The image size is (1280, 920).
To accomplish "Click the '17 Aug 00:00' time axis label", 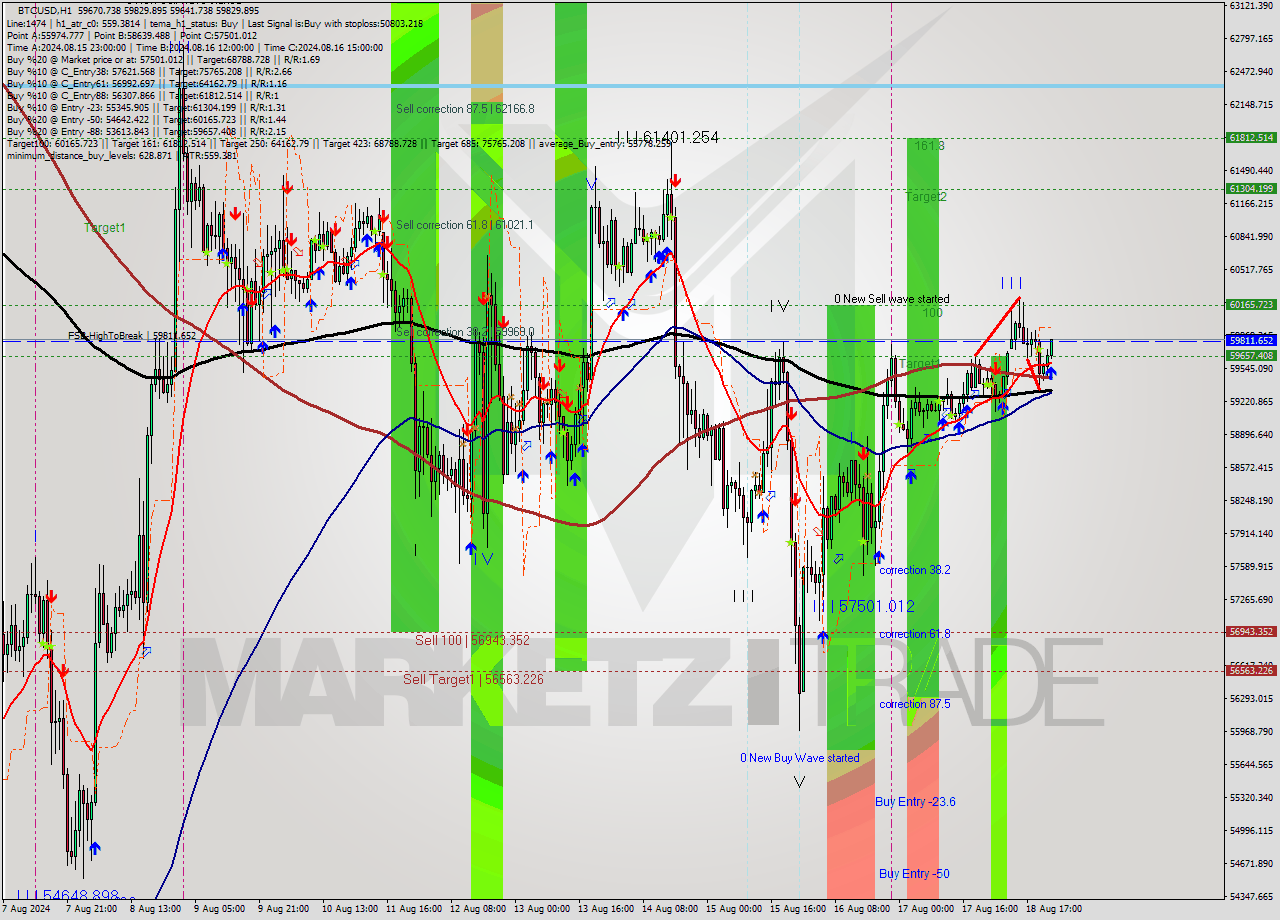I will pyautogui.click(x=924, y=910).
